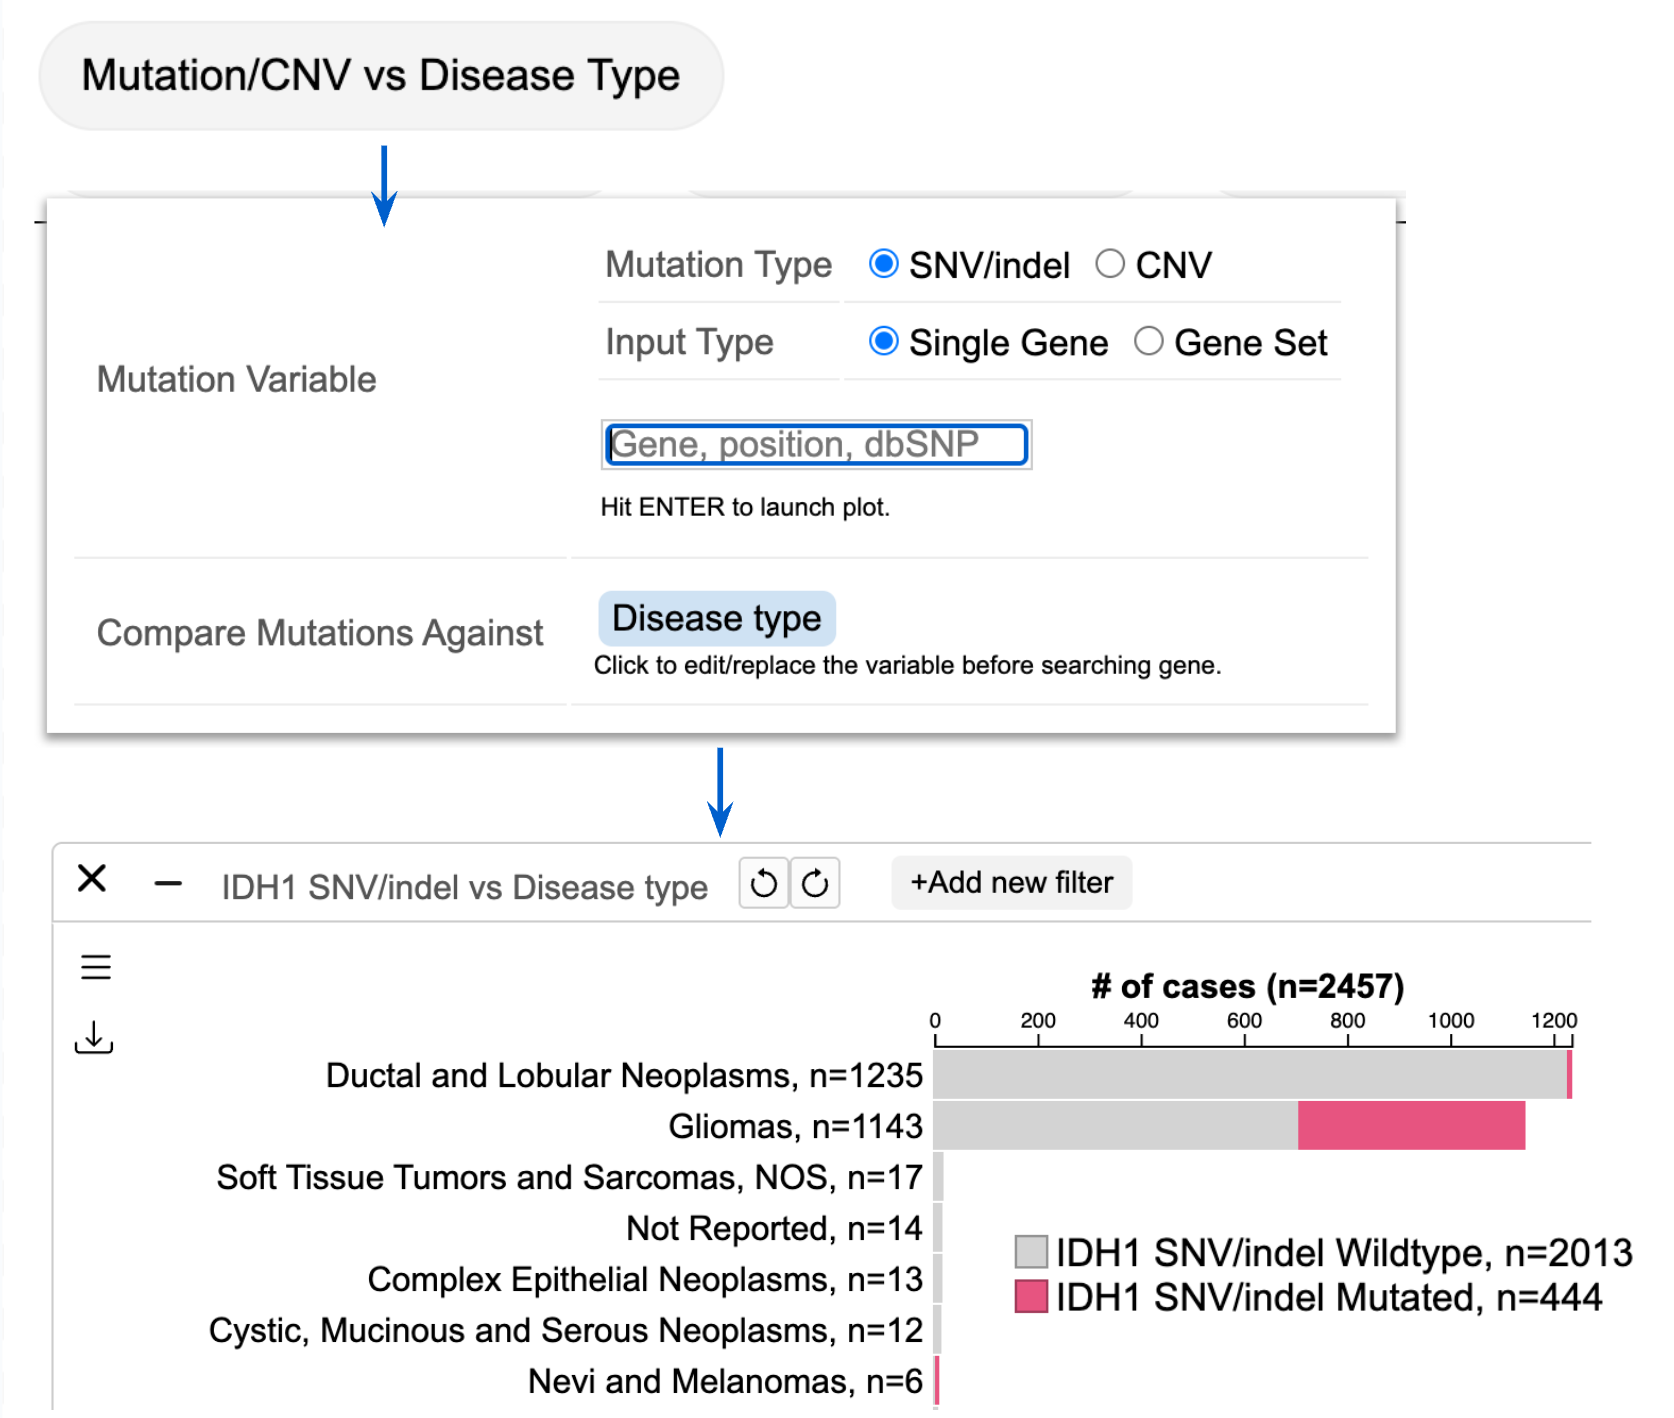
Task: Click the Gliomas, n=1143 row label
Action: point(795,1126)
